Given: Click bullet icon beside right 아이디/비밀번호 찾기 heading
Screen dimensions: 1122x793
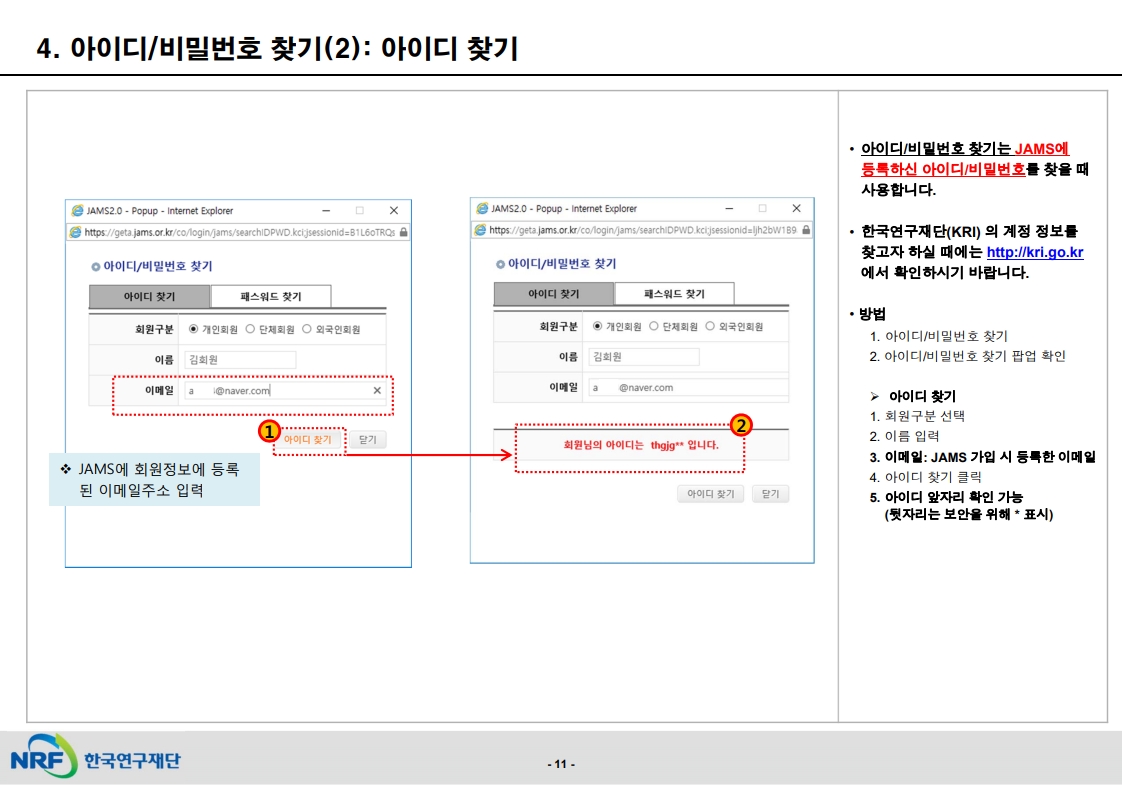Looking at the screenshot, I should [500, 264].
